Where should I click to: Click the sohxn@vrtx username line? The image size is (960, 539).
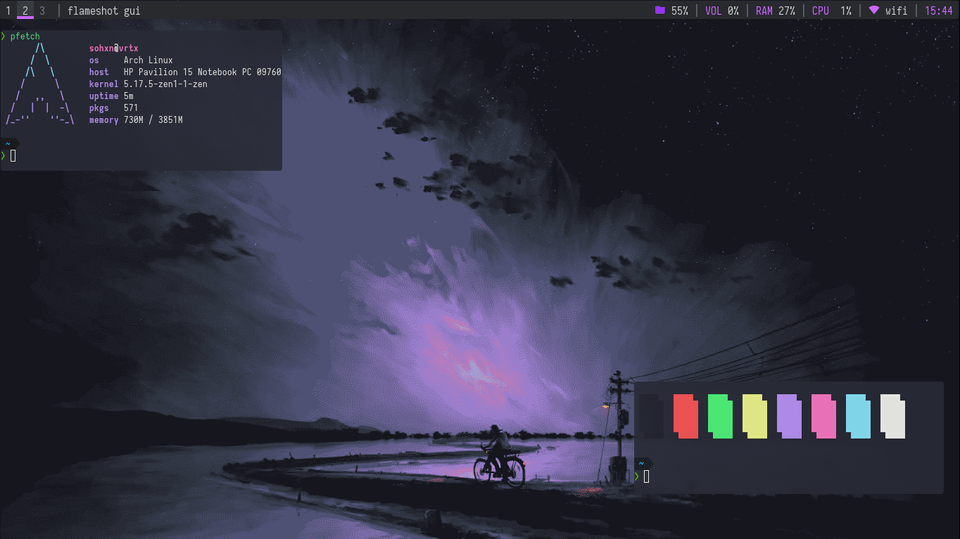pos(114,48)
